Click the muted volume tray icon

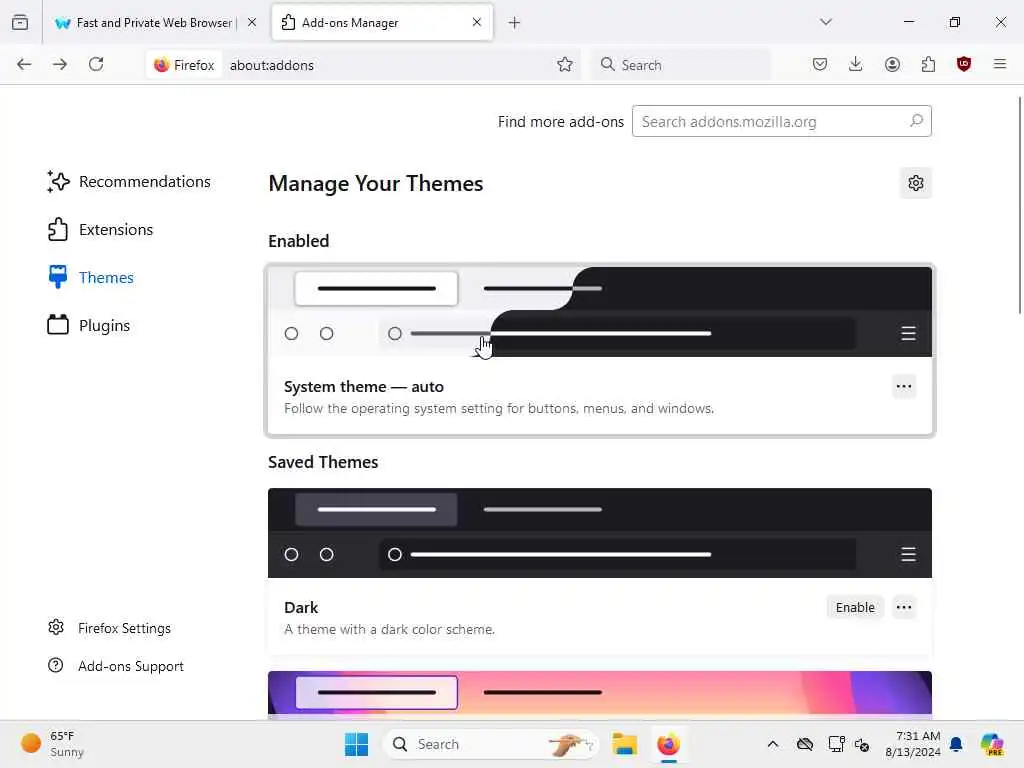pos(862,744)
